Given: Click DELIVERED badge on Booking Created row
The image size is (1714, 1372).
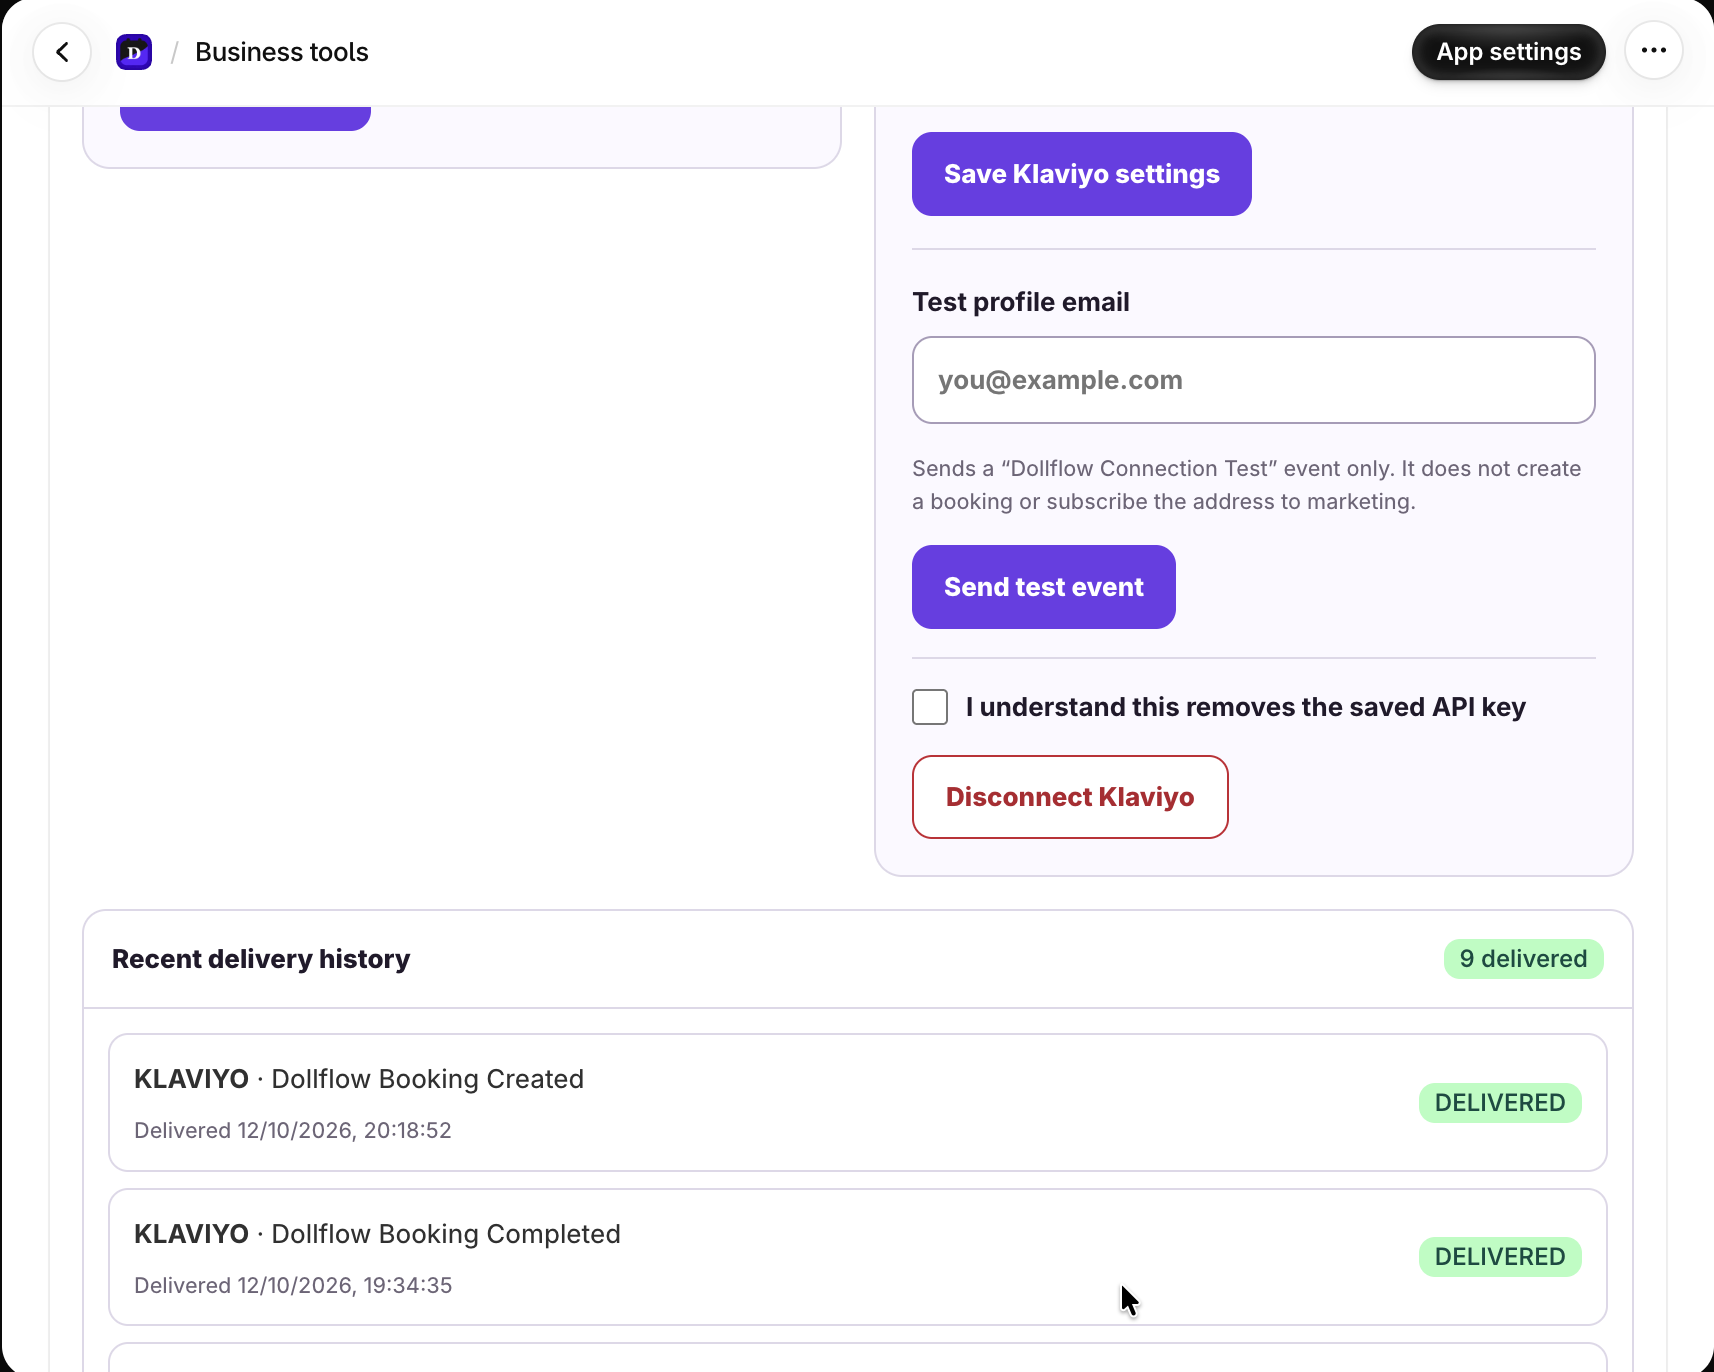Looking at the screenshot, I should 1500,1103.
